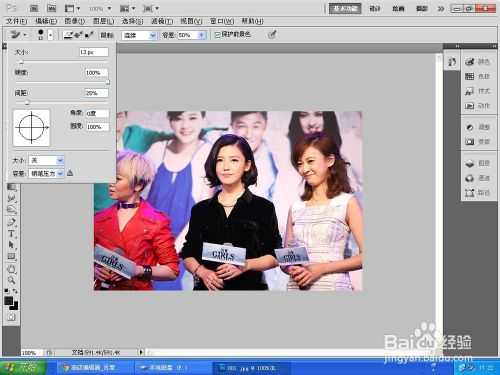
Task: Open the 钢笔压力 tolerance dropdown in brush popup
Action: [x=47, y=173]
